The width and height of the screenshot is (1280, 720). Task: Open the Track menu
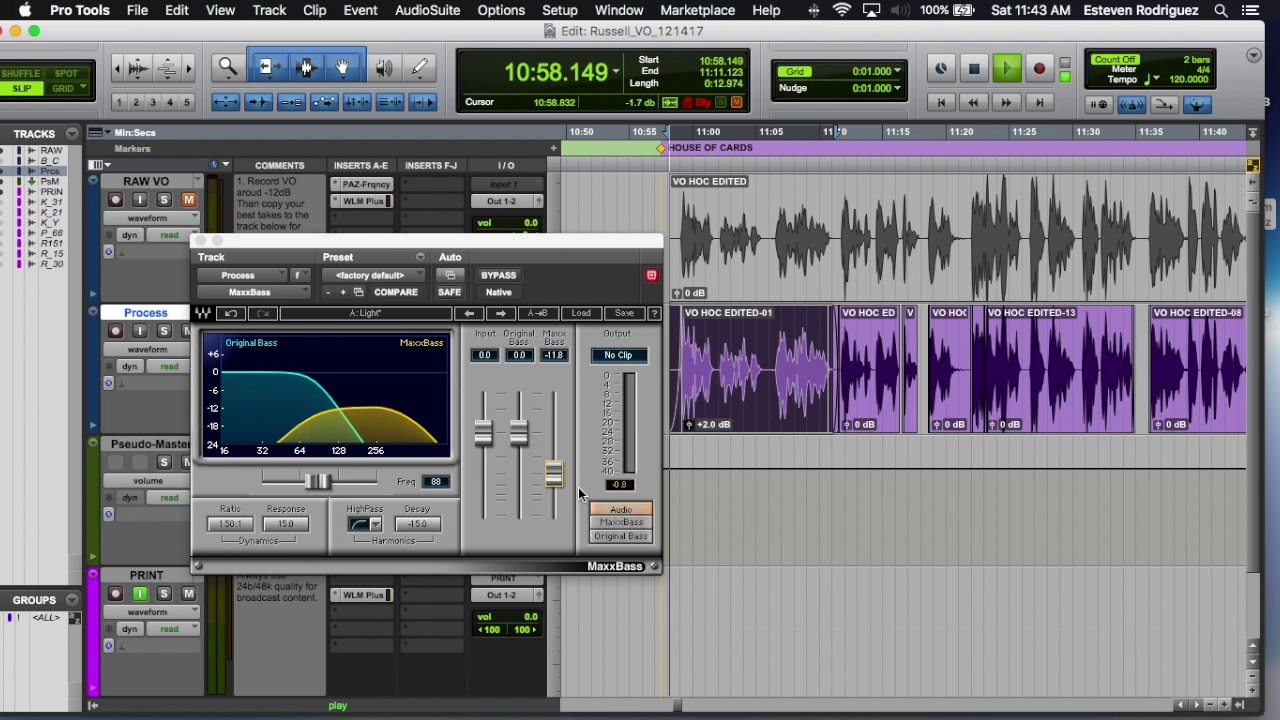(x=269, y=10)
